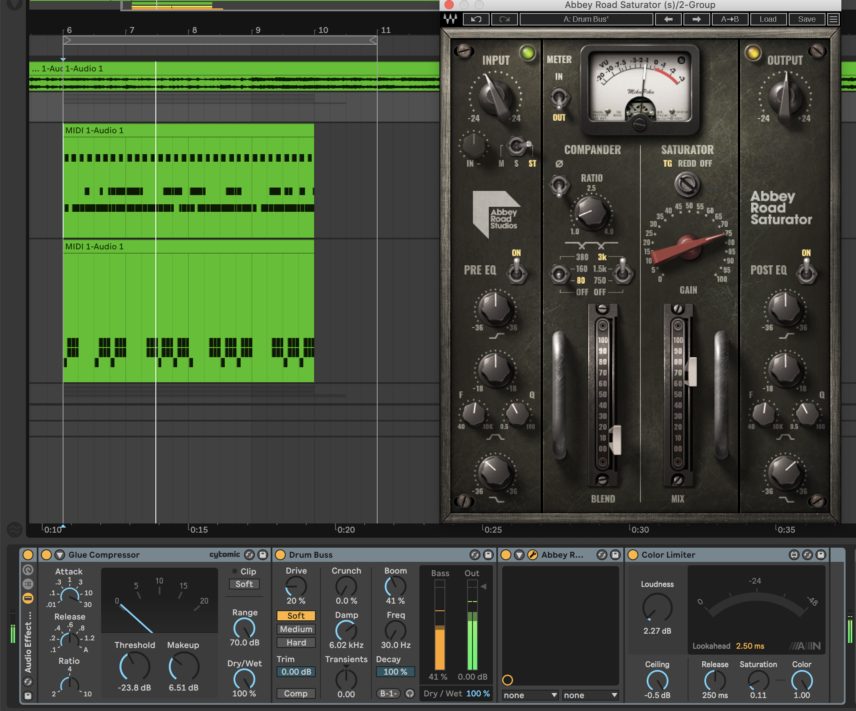The height and width of the screenshot is (711, 856).
Task: Toggle Glue Compressor Soft clip button
Action: click(x=244, y=584)
